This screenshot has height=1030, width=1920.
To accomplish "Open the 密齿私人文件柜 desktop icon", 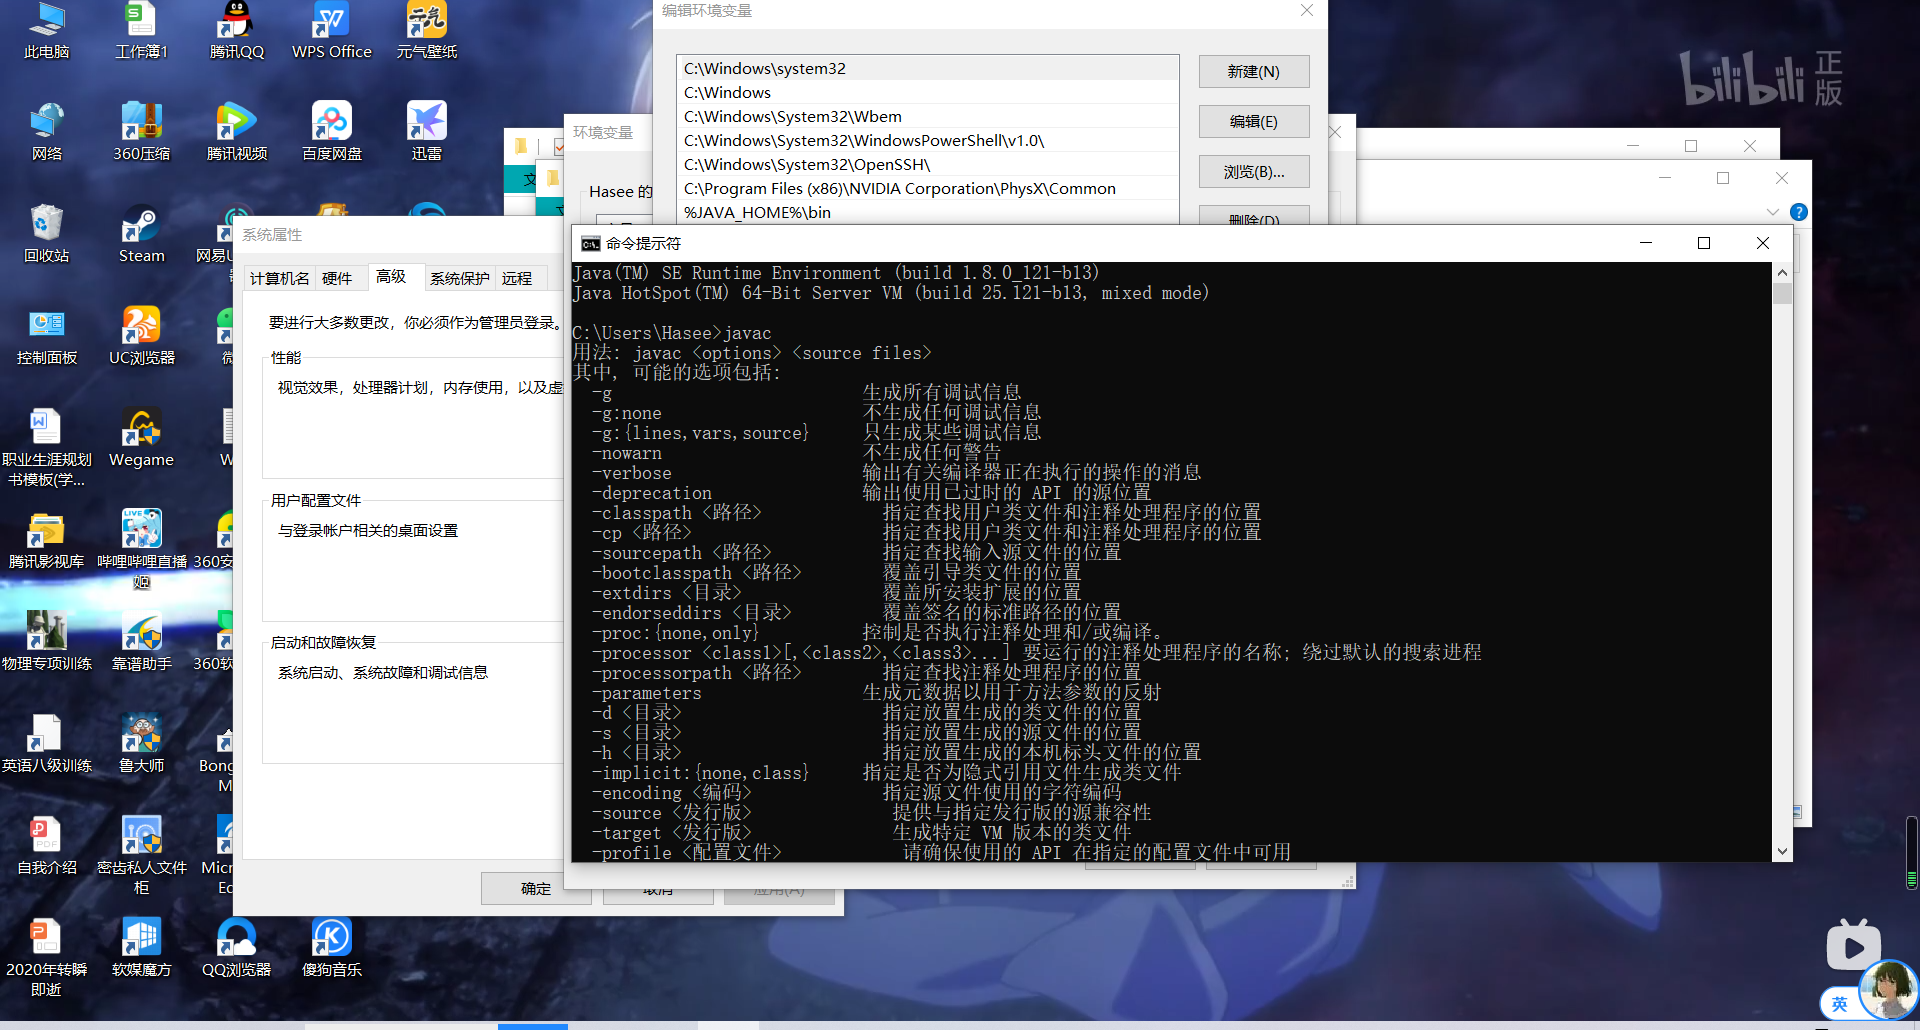I will pos(141,855).
